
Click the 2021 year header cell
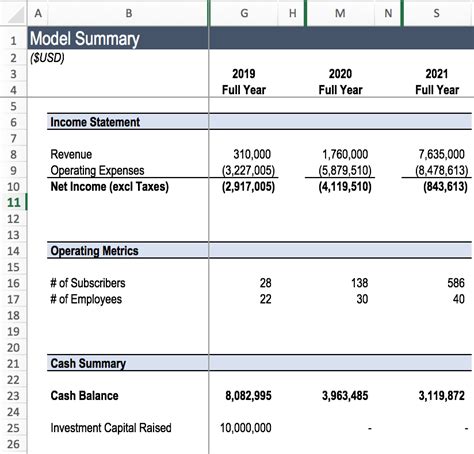pos(437,74)
